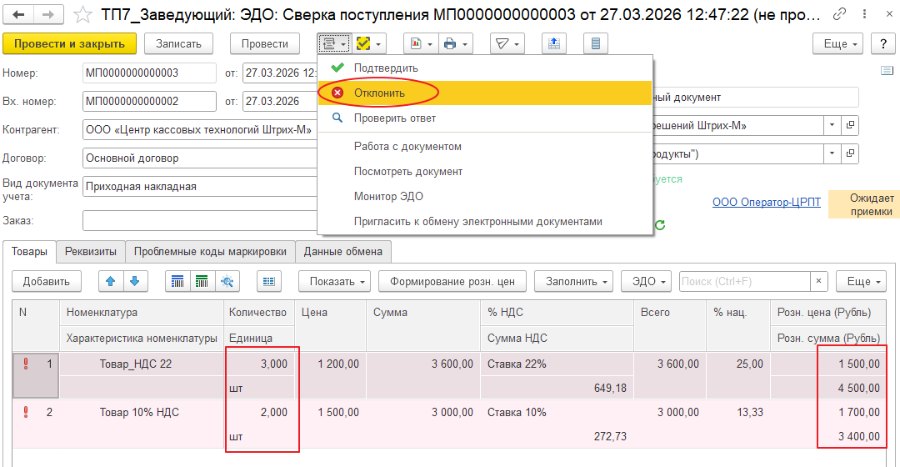Click the Ставка 22% cell
The image size is (900, 467).
pyautogui.click(x=556, y=364)
